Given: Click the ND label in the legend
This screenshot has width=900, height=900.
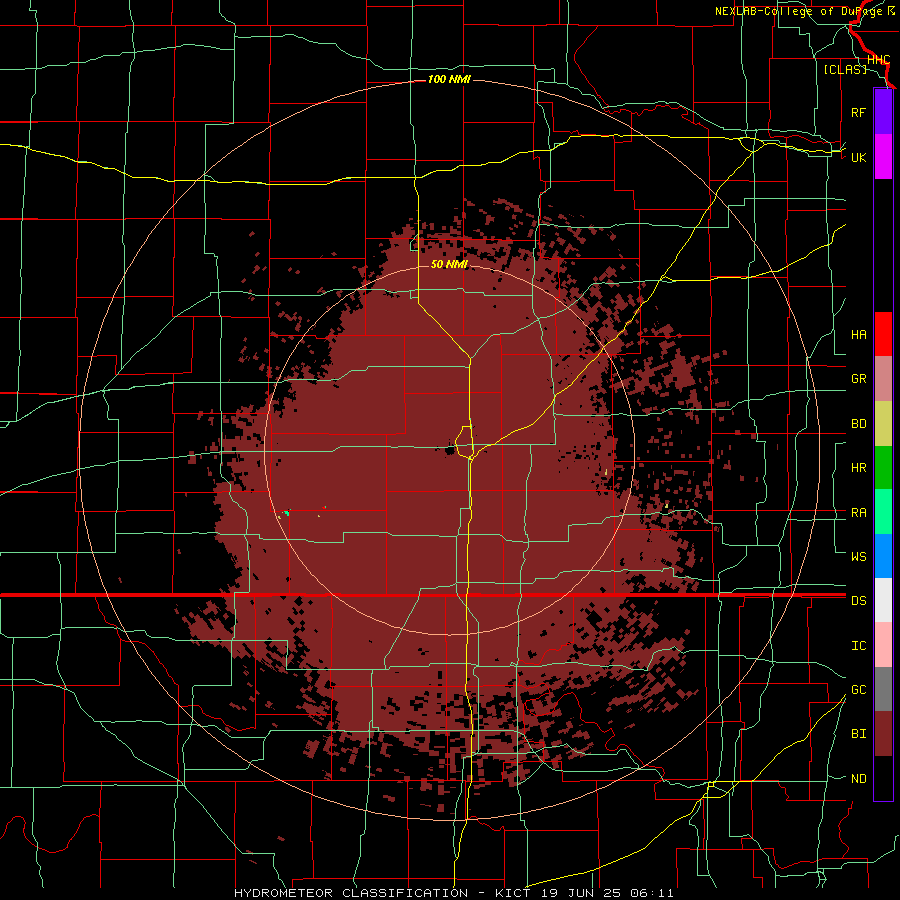Looking at the screenshot, I should point(859,779).
